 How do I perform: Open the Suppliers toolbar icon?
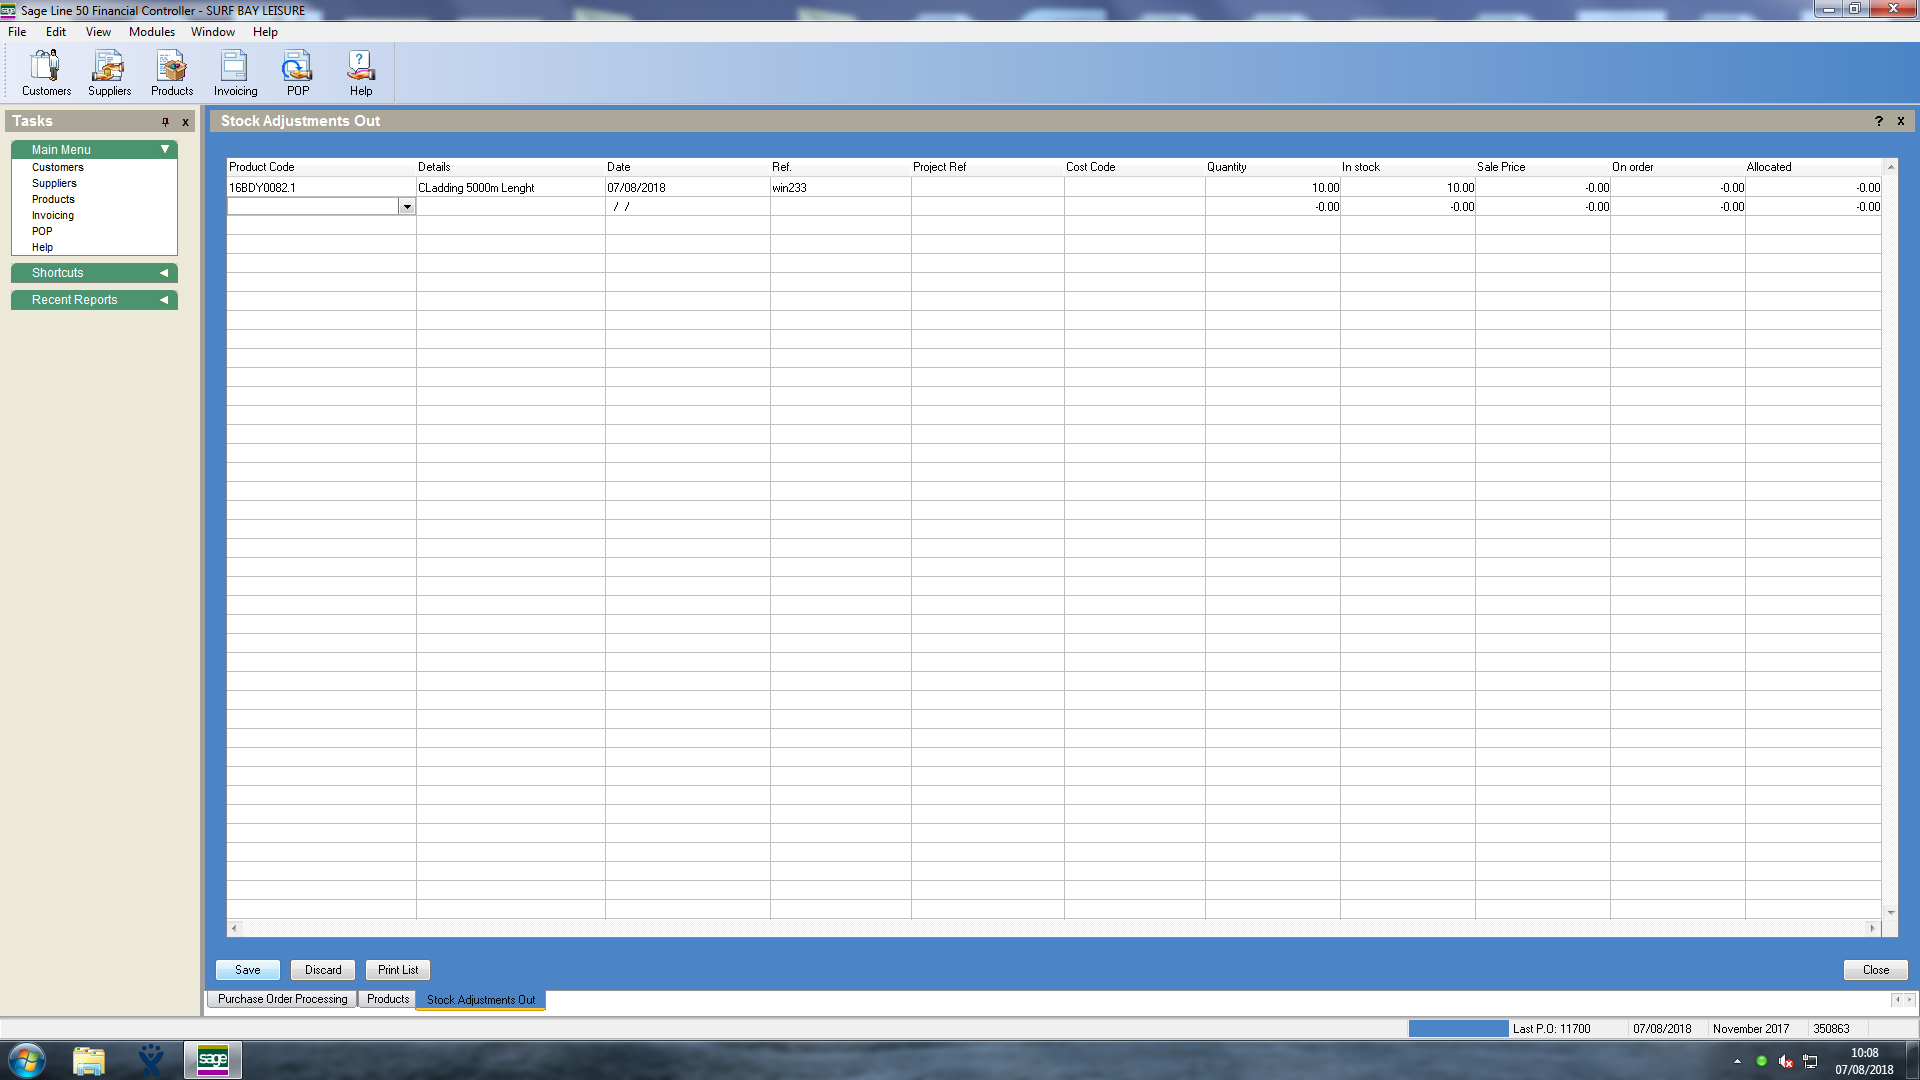(x=109, y=73)
